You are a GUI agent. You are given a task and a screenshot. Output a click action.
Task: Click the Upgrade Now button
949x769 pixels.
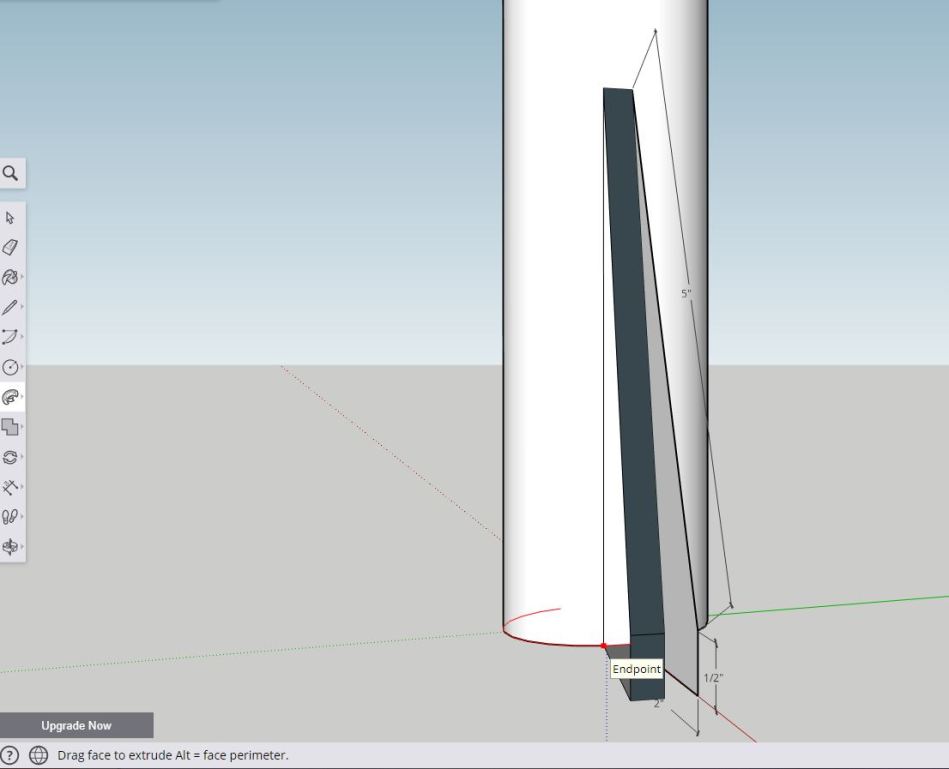click(76, 725)
